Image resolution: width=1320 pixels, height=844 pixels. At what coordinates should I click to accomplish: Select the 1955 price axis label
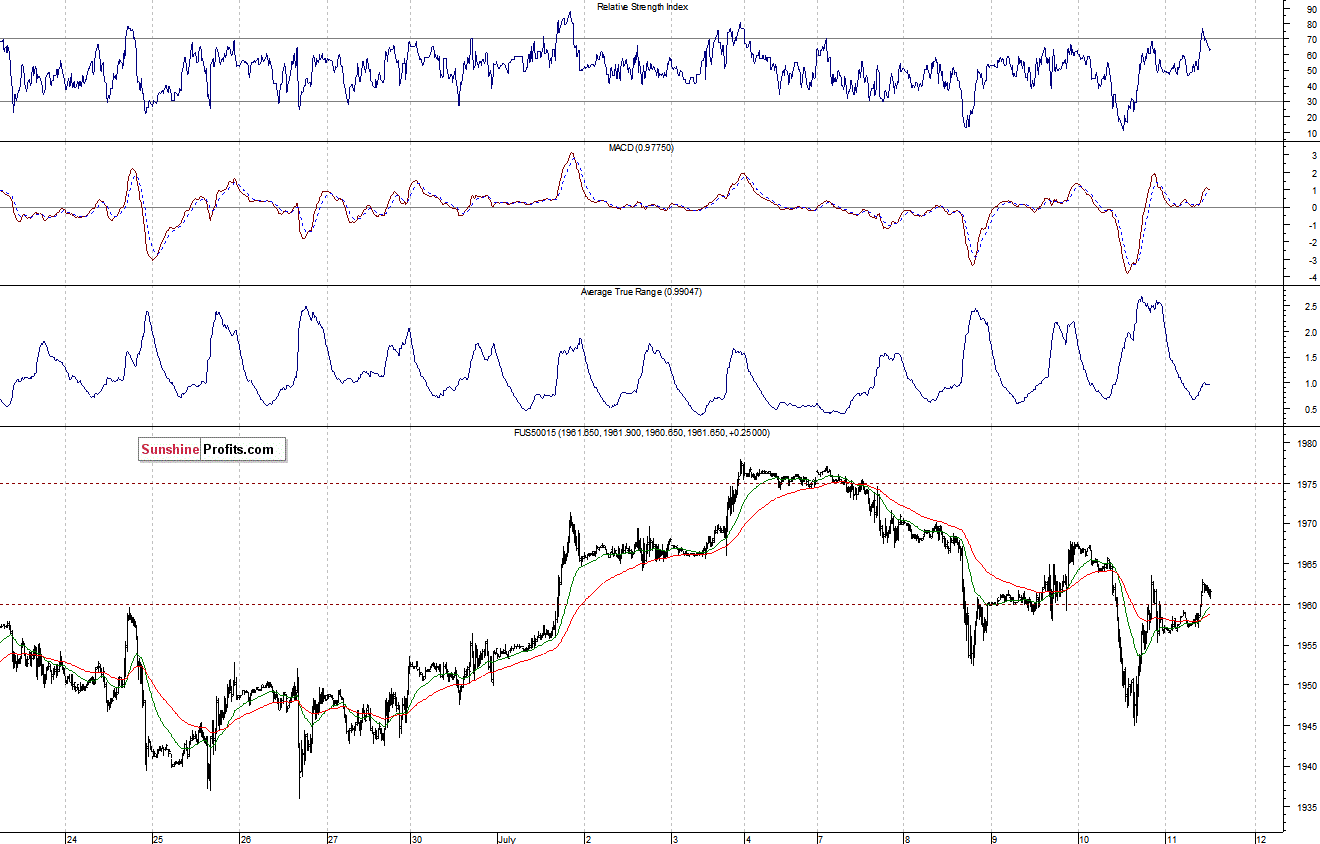[1308, 646]
